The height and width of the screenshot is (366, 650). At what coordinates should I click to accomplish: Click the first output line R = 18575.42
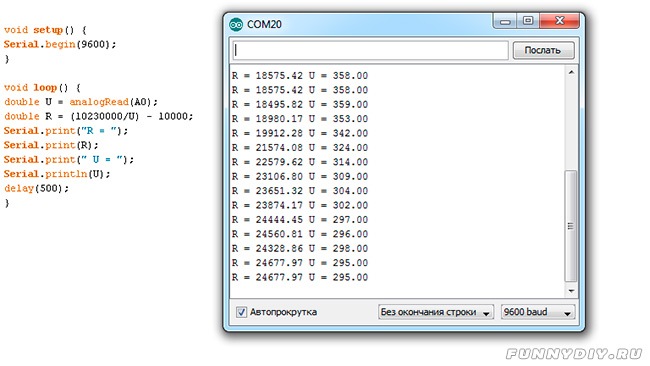(x=300, y=76)
